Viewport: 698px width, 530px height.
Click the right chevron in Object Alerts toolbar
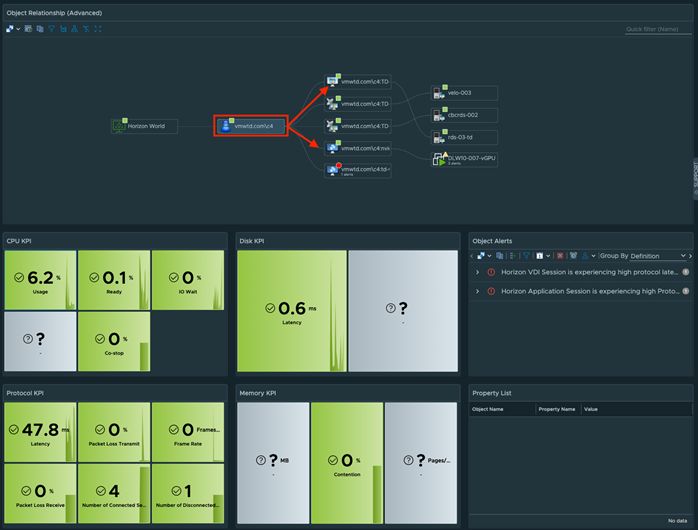690,256
